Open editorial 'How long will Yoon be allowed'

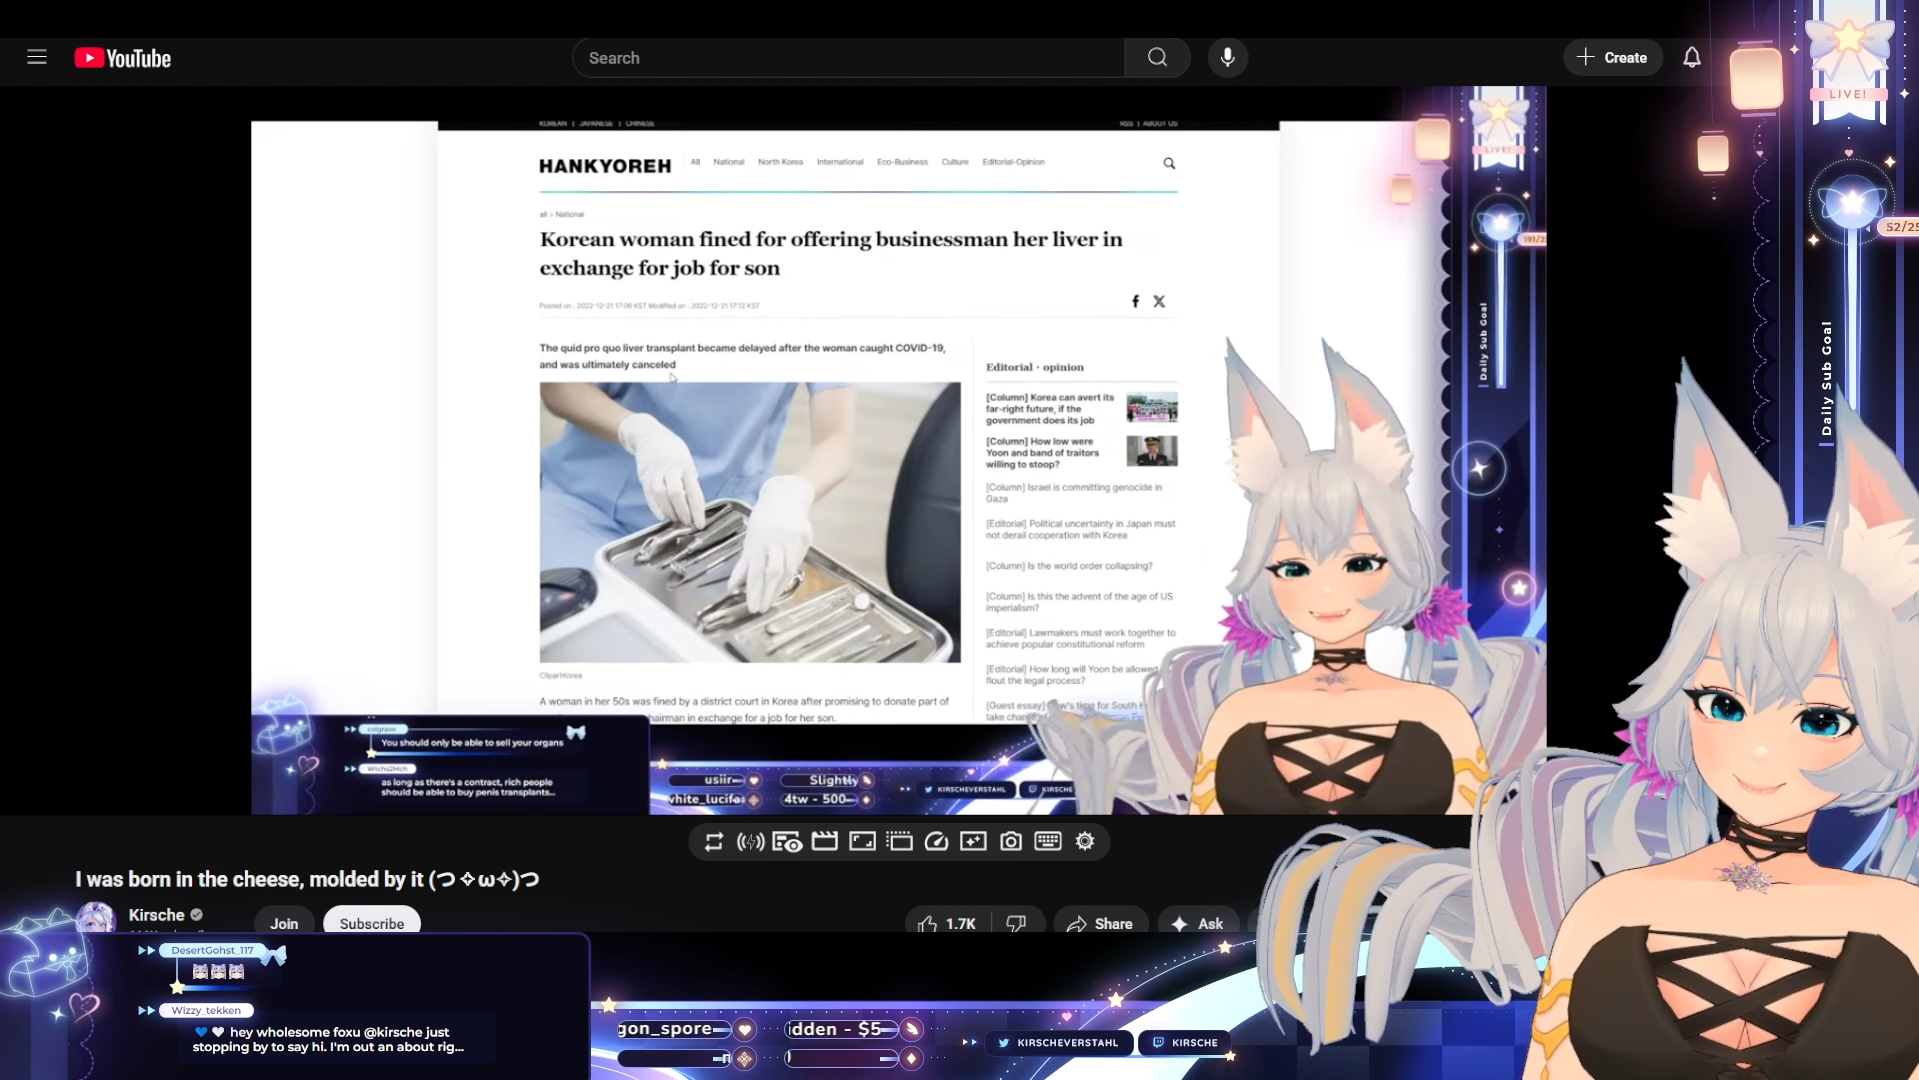[1072, 675]
